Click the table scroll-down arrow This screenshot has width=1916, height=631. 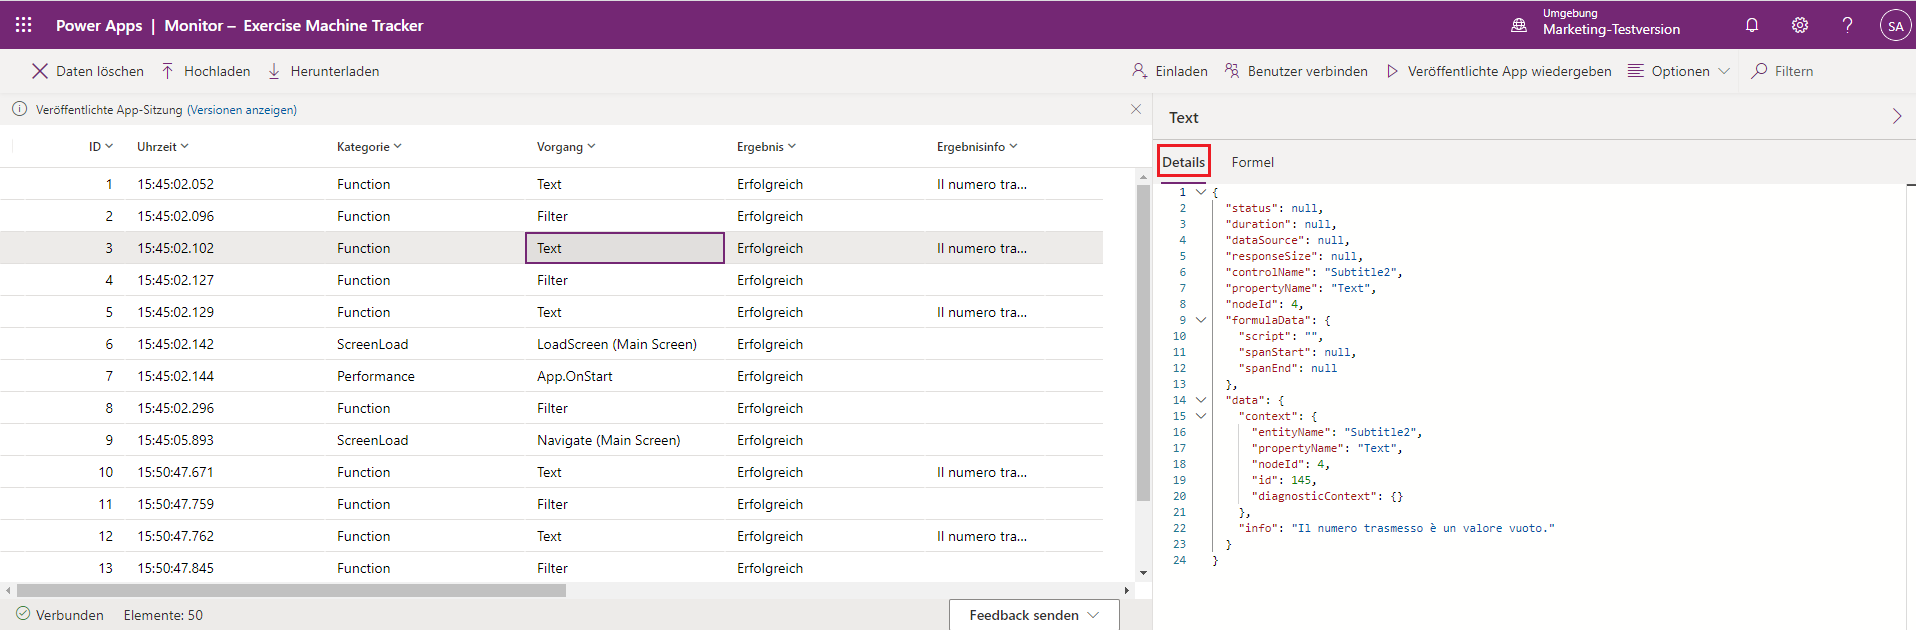1143,573
